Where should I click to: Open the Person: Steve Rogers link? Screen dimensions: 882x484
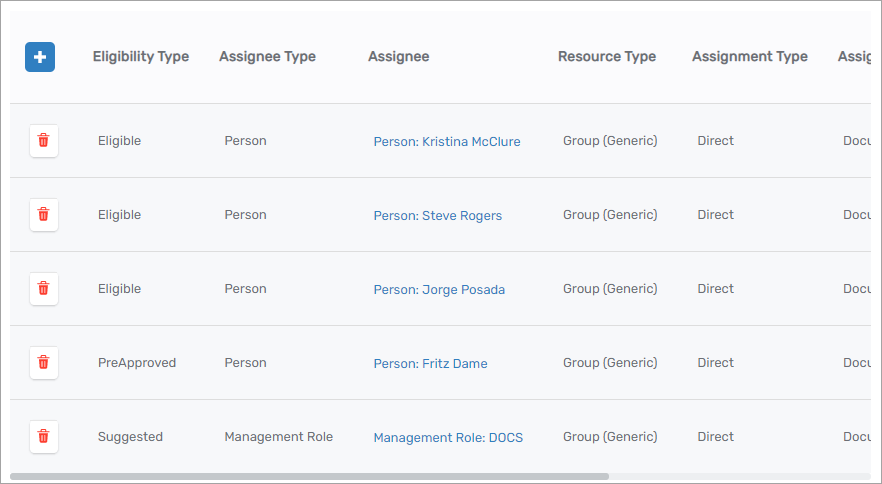[437, 216]
